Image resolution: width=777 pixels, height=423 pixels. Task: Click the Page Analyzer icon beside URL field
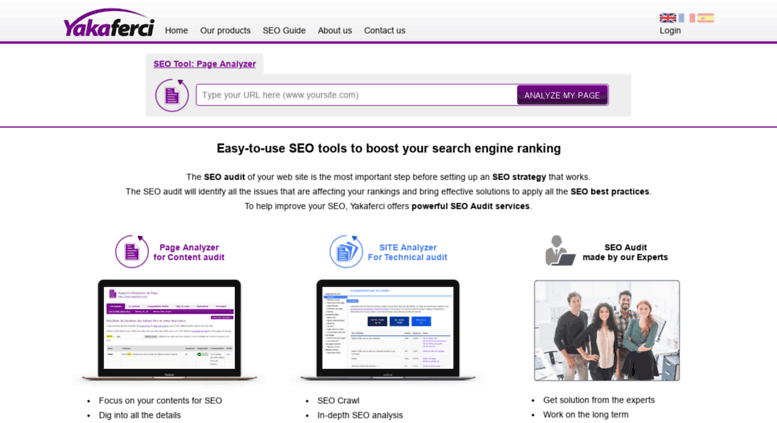171,95
